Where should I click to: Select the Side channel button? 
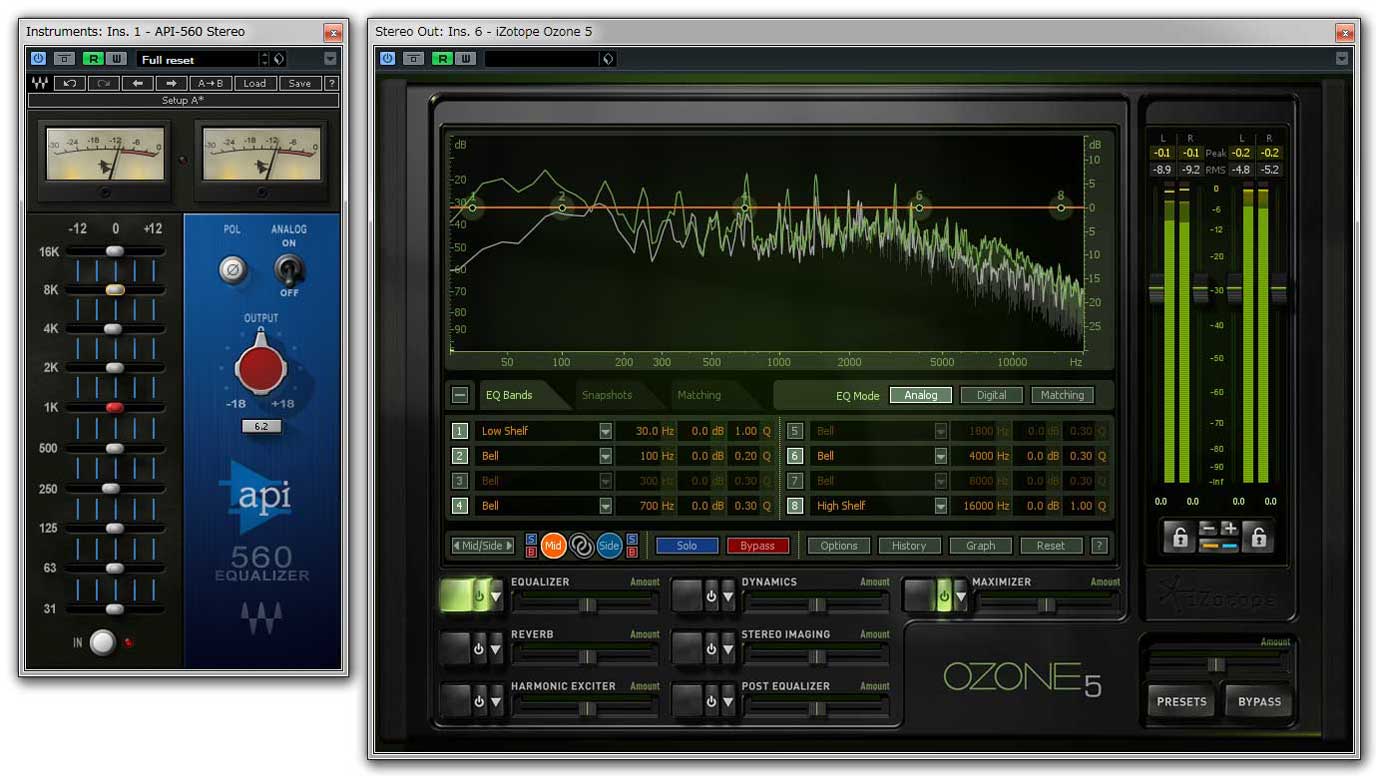click(609, 546)
